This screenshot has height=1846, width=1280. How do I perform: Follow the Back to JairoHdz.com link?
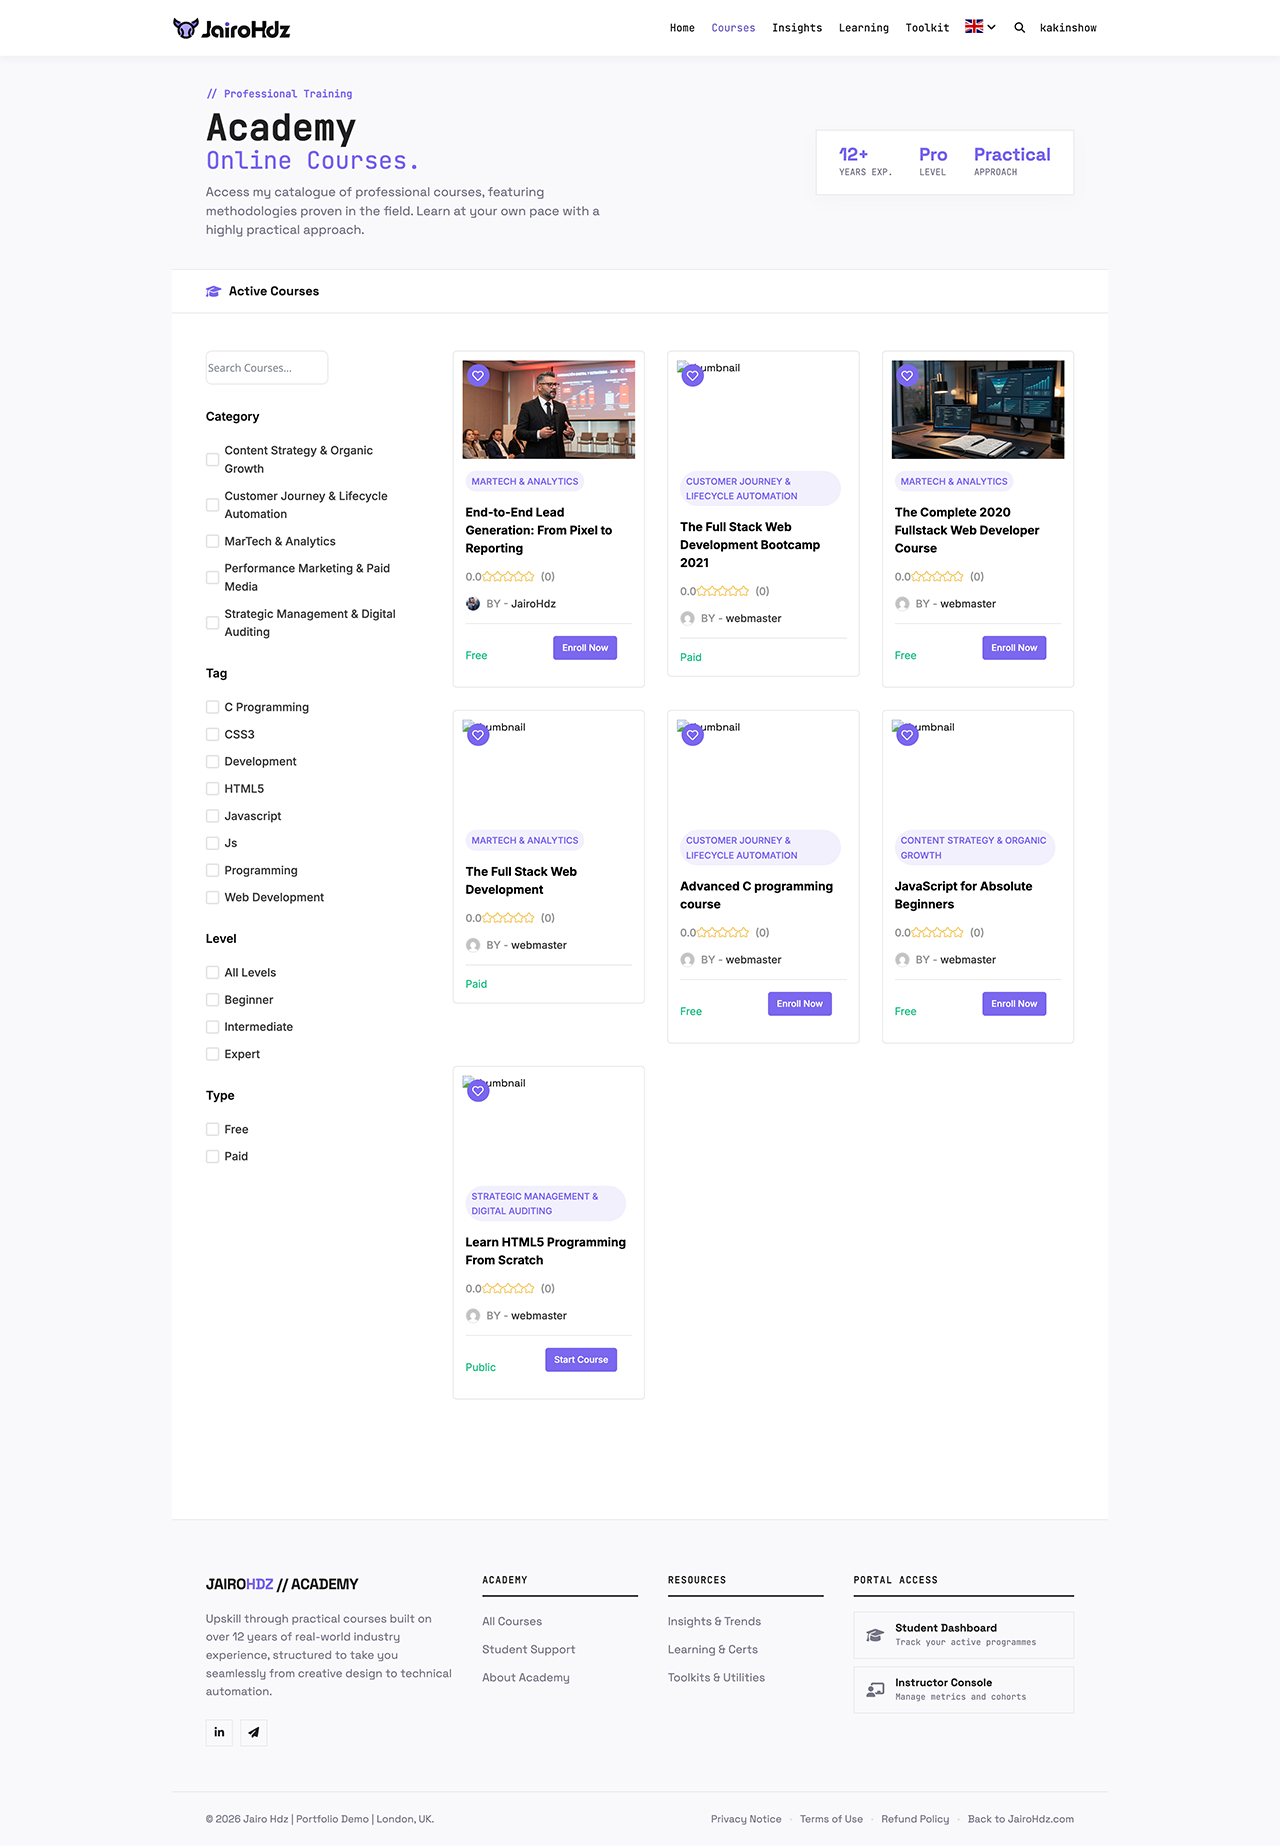[1021, 1819]
